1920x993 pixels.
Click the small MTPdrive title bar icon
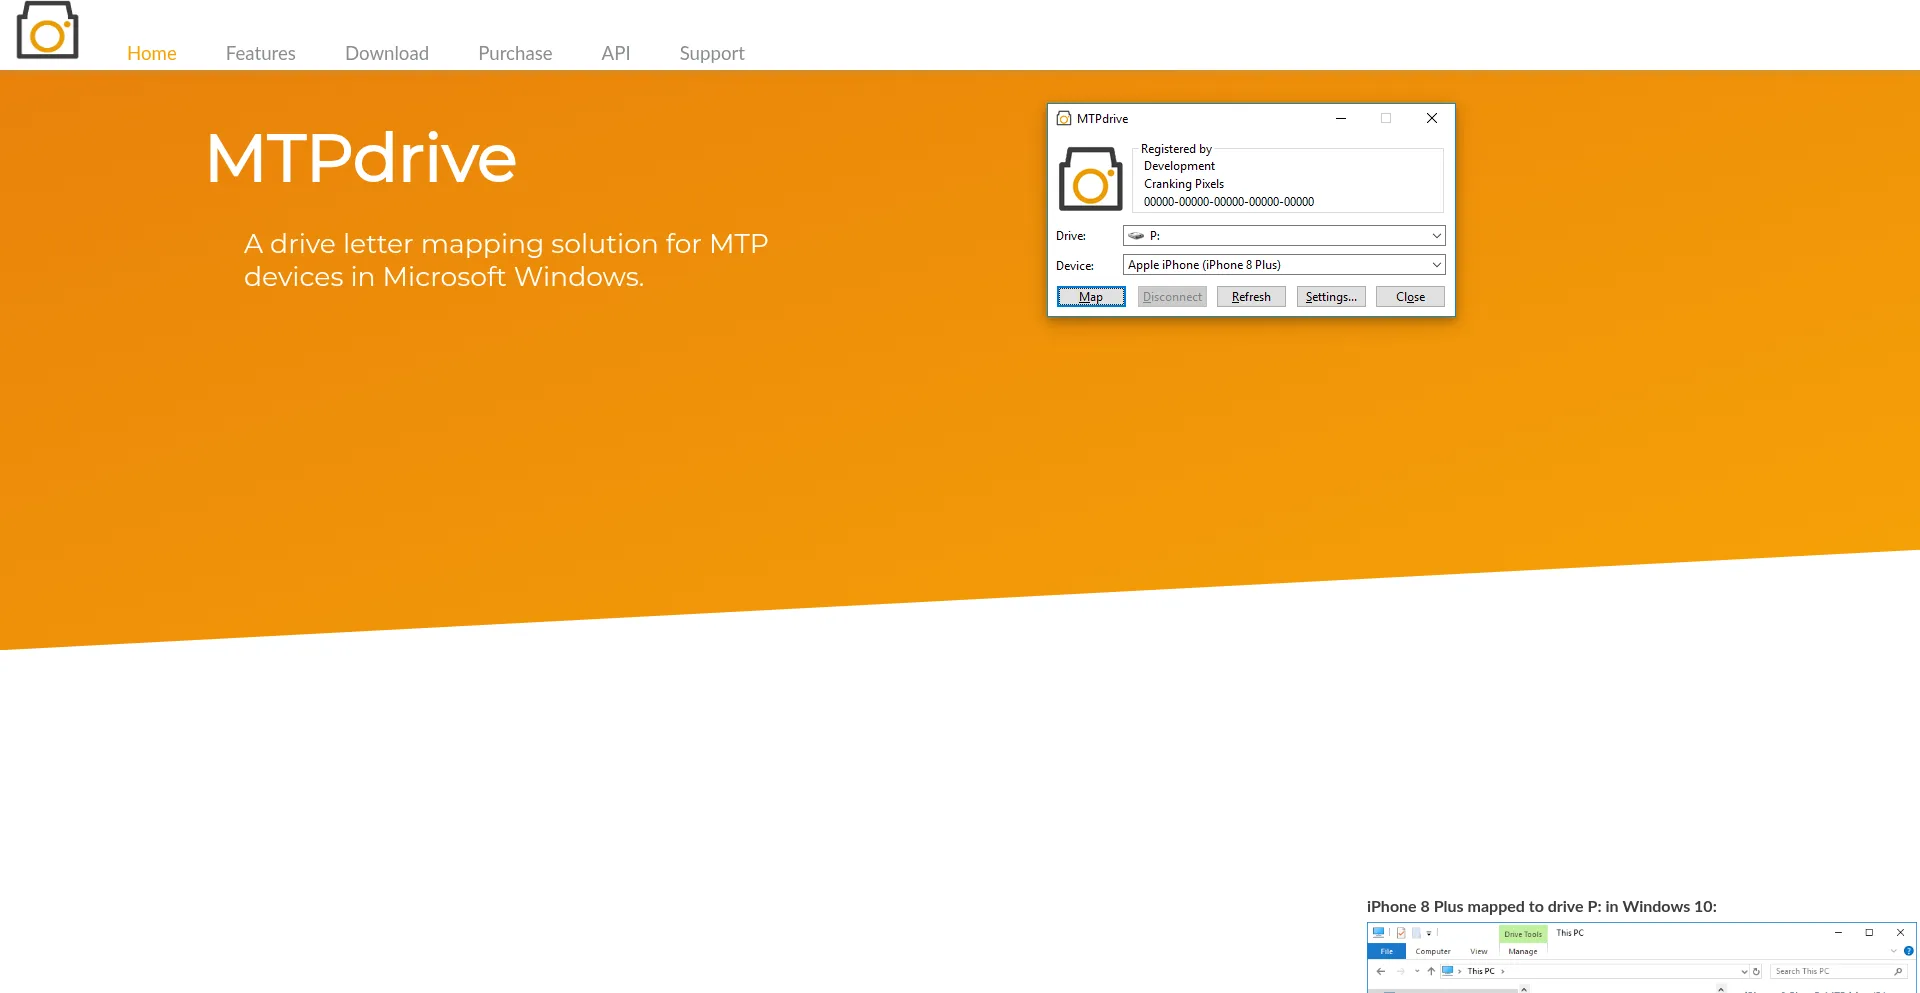pos(1064,118)
